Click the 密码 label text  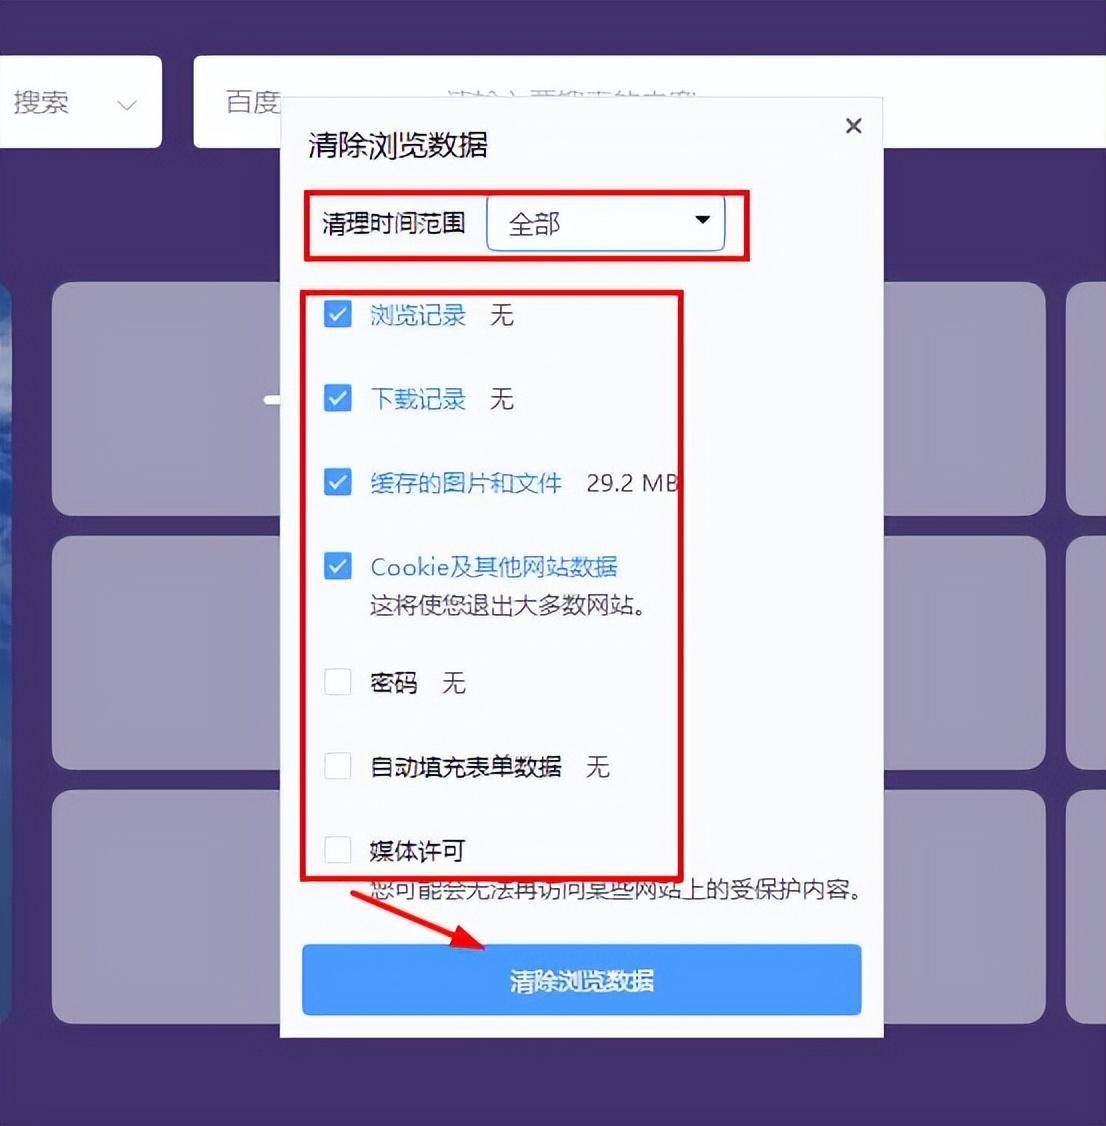(x=394, y=682)
